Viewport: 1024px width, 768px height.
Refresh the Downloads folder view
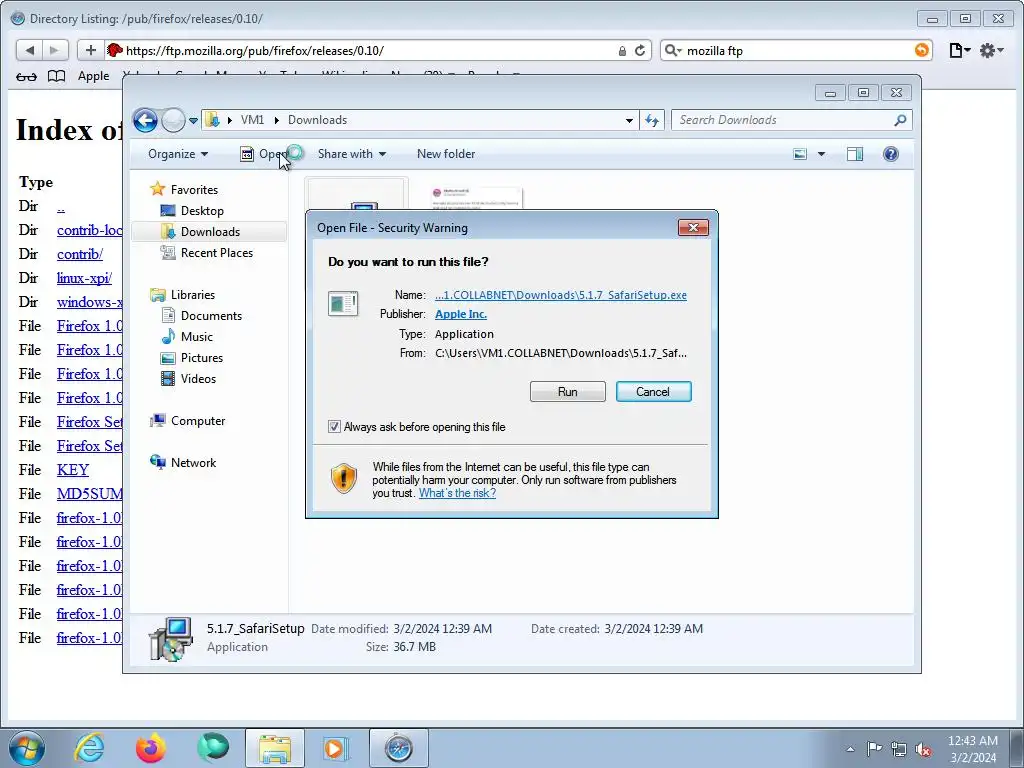(652, 120)
